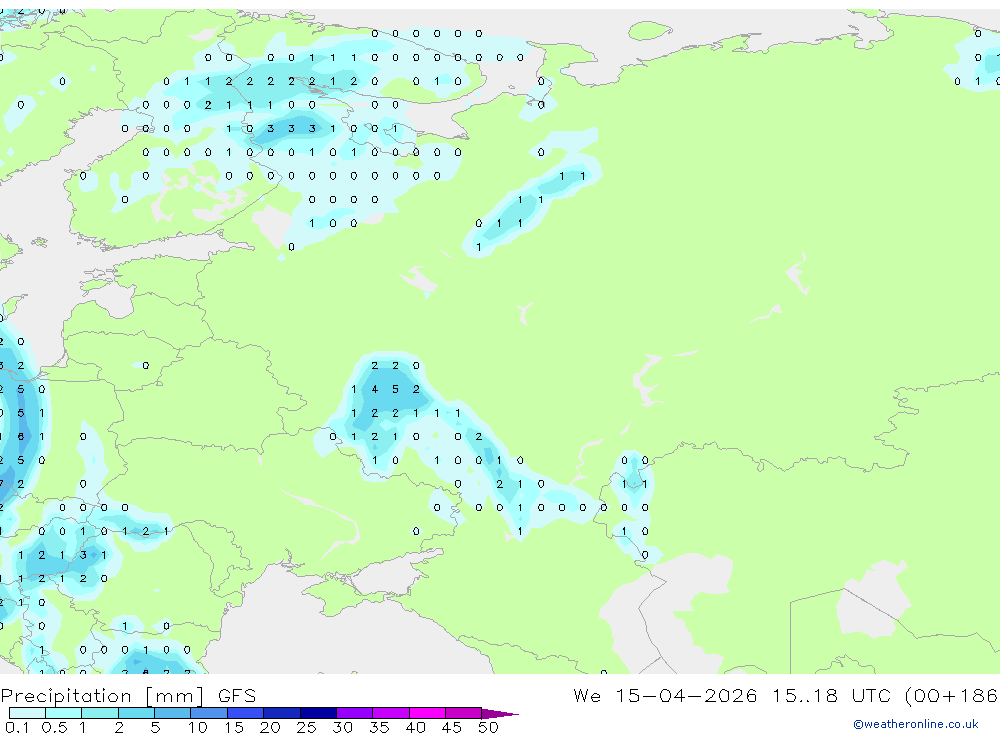Pick the 45–50 mm legend segment

point(464,713)
